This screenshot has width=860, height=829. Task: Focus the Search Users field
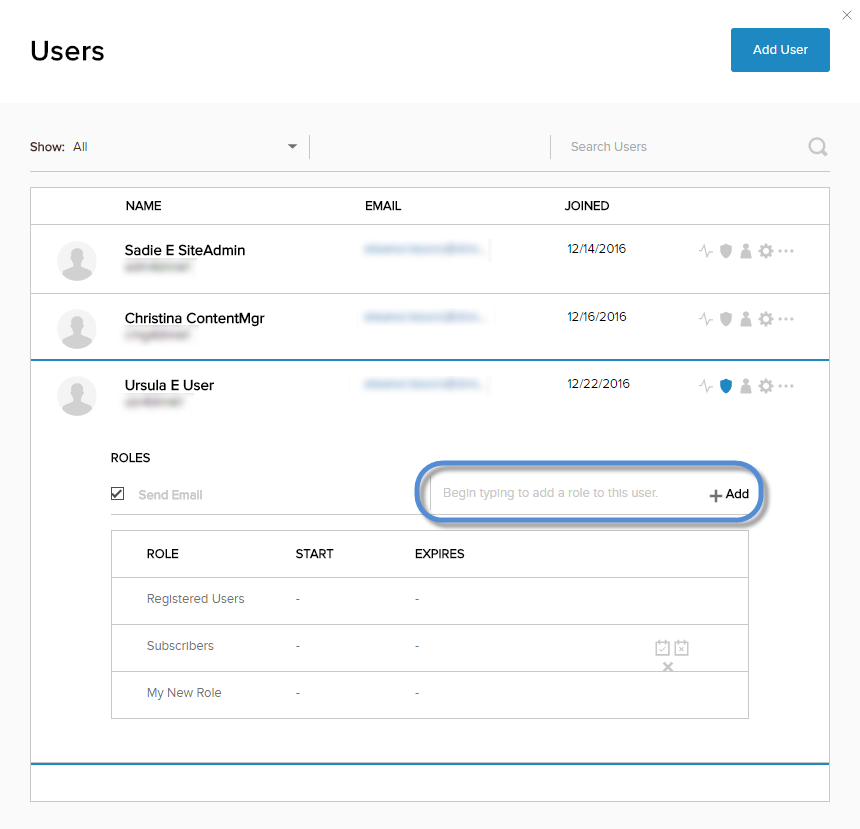680,147
